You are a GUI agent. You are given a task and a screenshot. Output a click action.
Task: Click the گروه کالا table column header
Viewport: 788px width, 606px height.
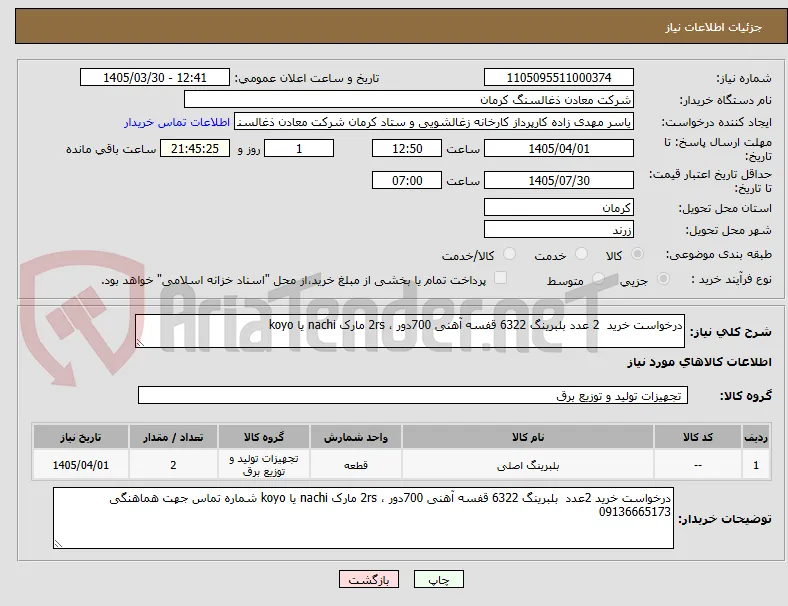coord(264,437)
